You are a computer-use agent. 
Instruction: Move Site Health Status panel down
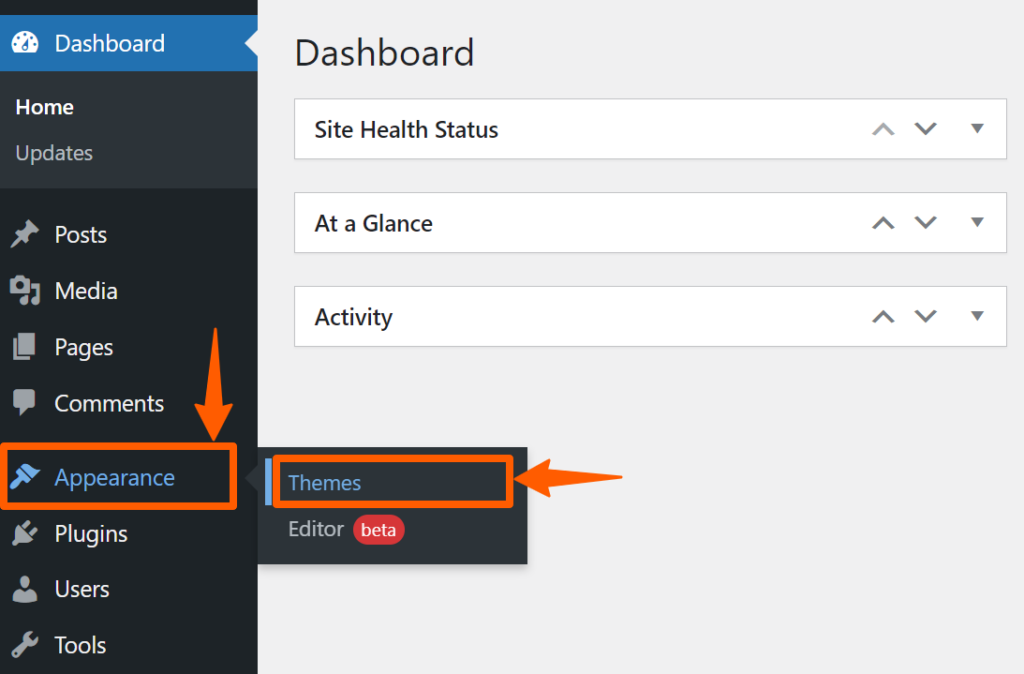pos(926,129)
